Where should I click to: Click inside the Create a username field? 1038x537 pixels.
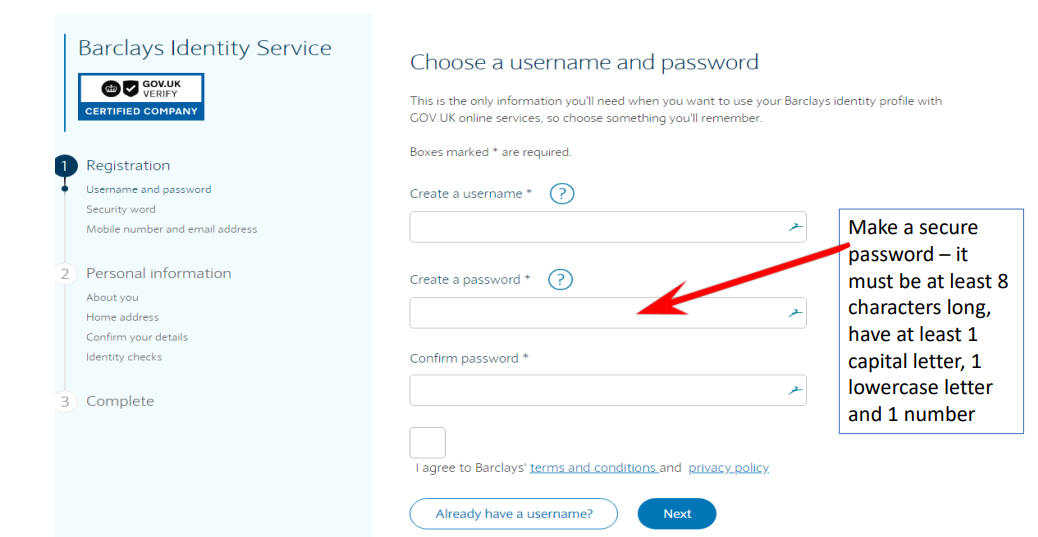pos(595,227)
